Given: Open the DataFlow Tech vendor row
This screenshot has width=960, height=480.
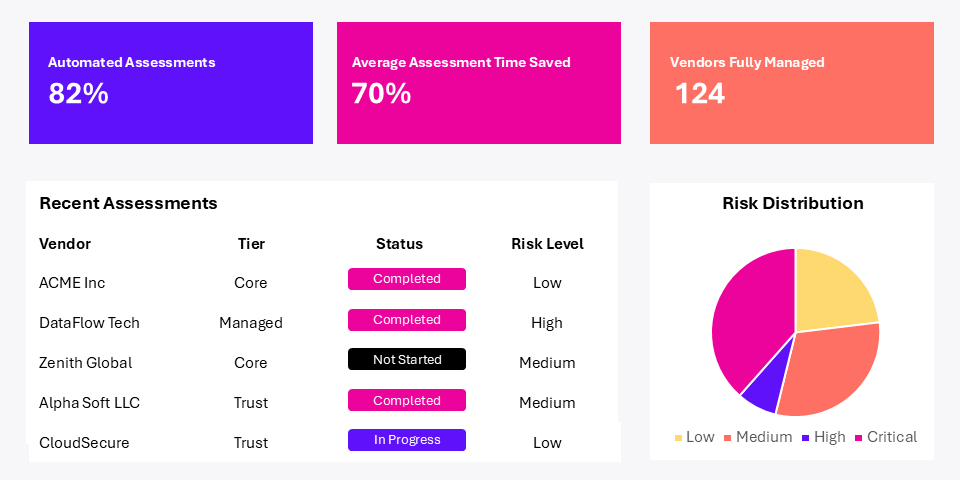Looking at the screenshot, I should (x=89, y=323).
